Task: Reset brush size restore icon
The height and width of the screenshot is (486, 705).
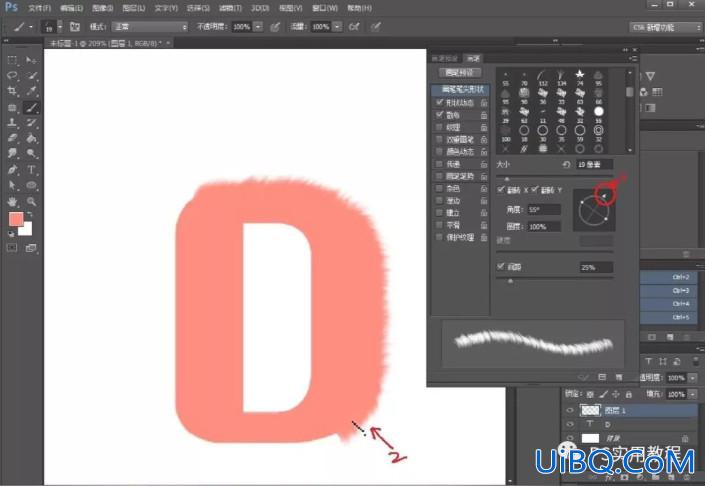Action: (x=566, y=165)
